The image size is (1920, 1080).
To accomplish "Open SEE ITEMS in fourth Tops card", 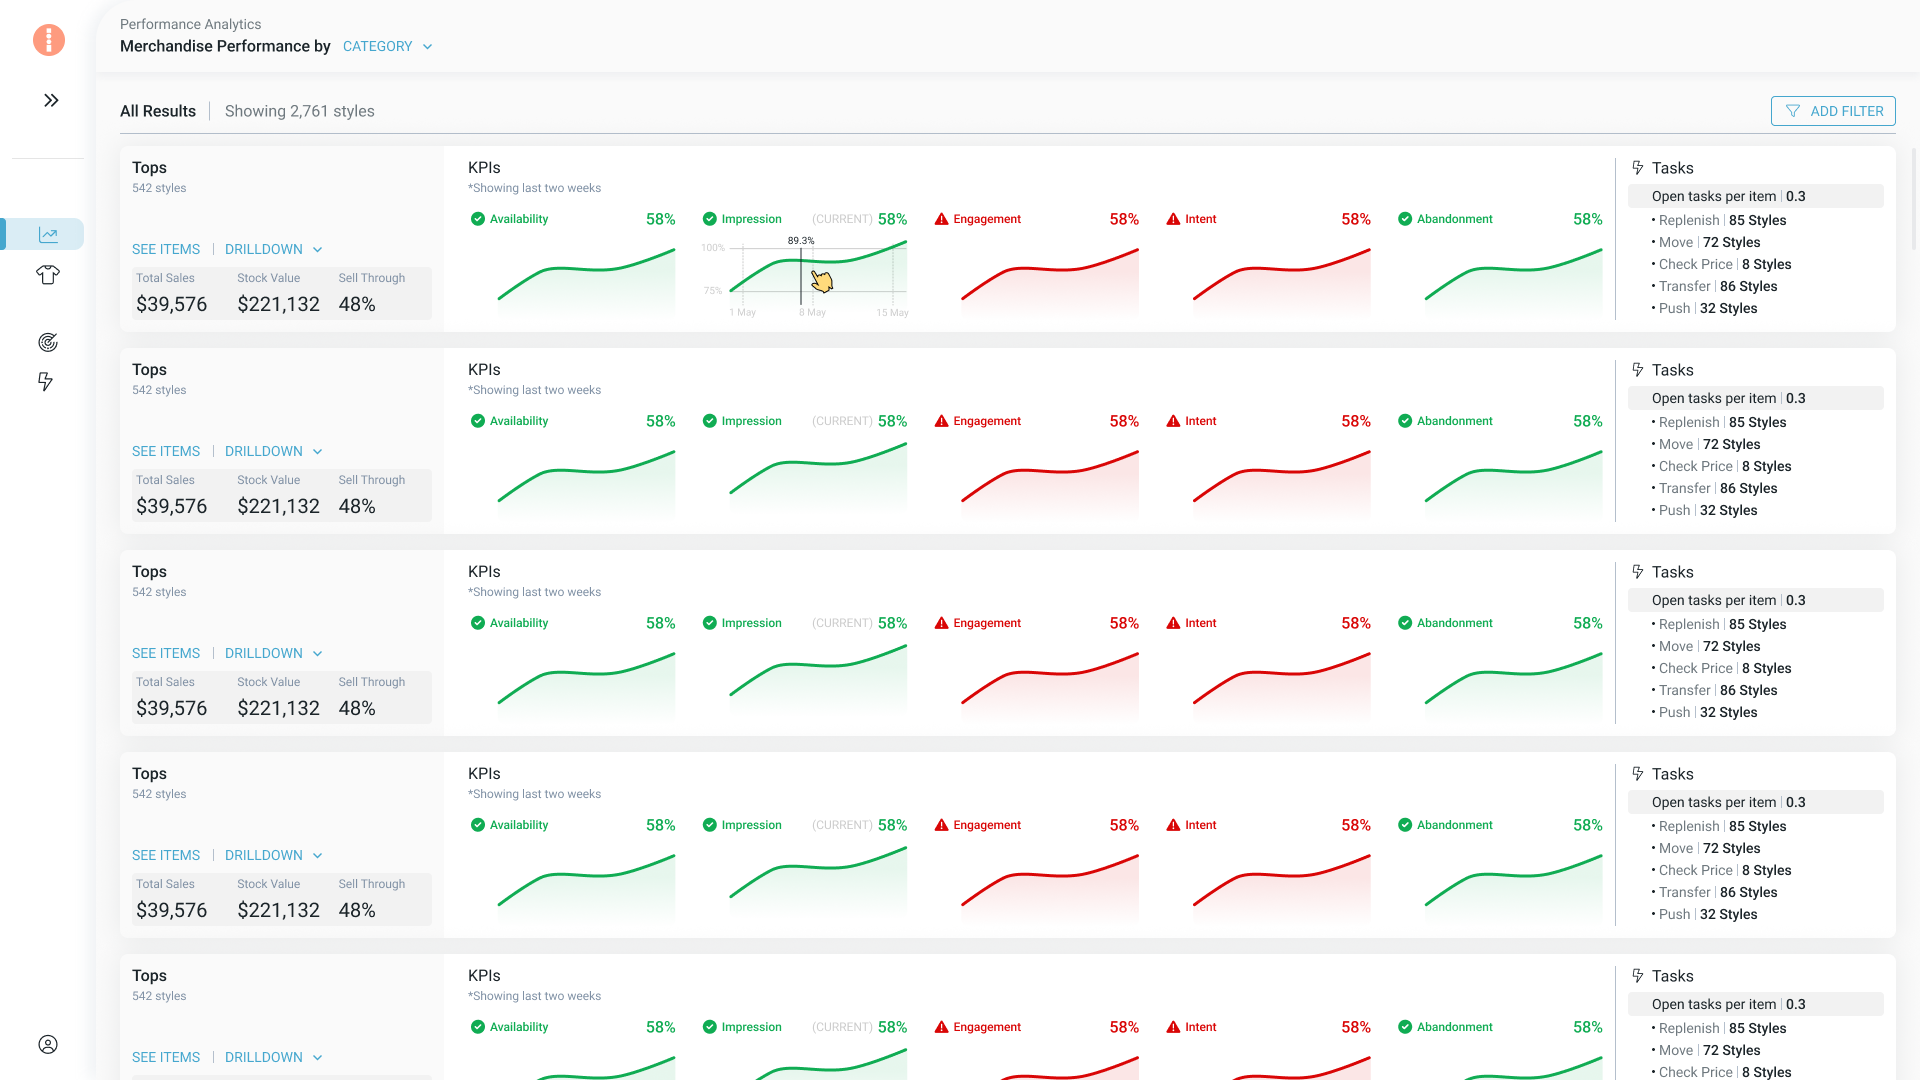I will [166, 855].
